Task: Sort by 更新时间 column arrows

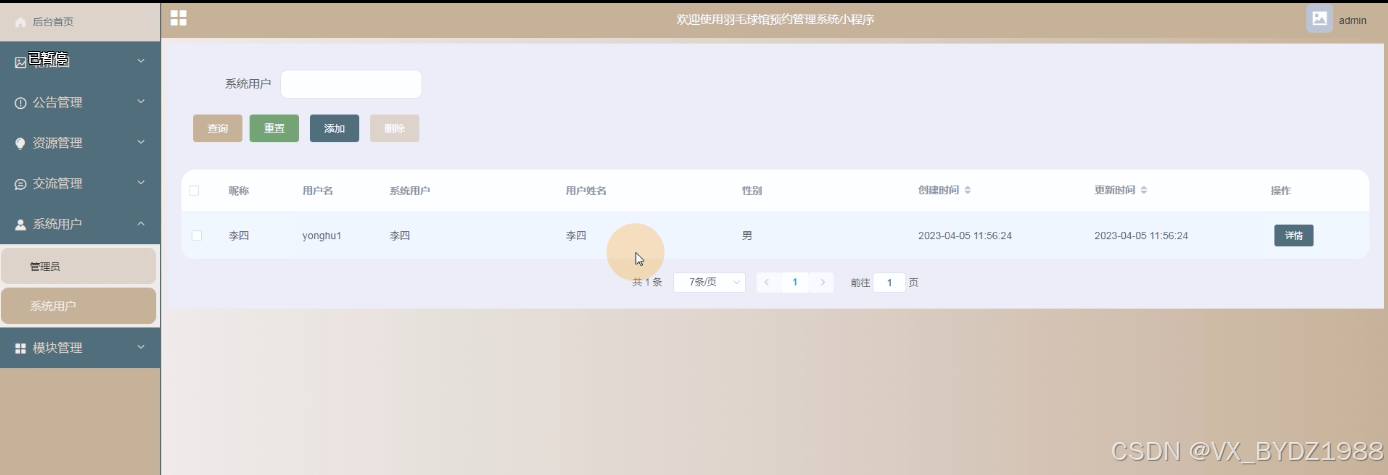Action: point(1144,190)
